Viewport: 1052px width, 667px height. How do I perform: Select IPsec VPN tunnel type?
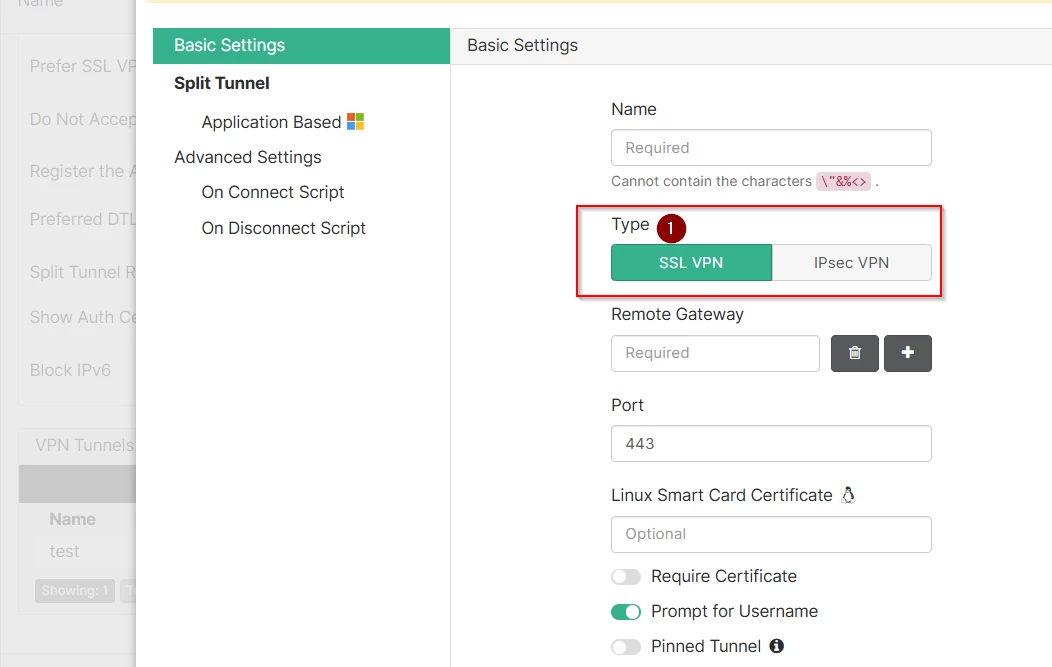point(851,262)
